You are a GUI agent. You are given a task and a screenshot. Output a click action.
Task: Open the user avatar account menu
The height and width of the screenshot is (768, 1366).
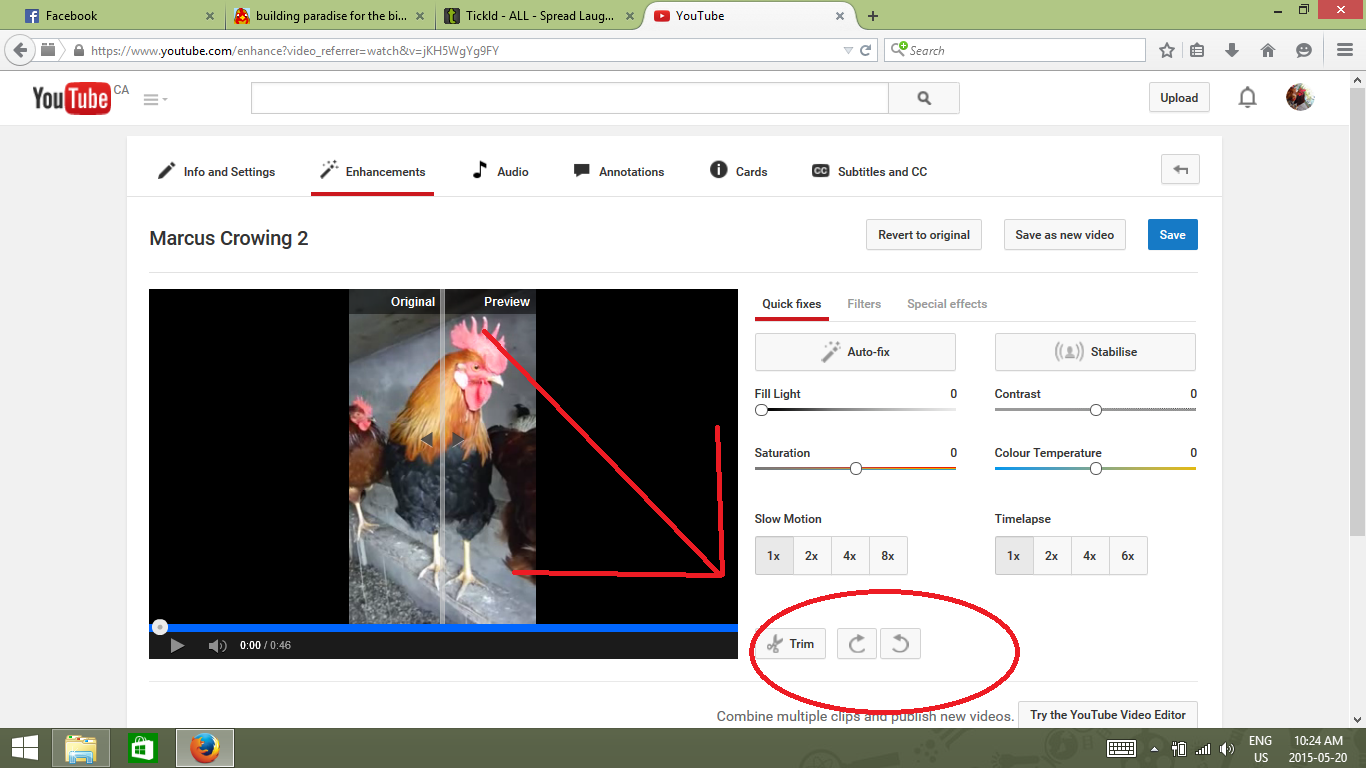coord(1299,97)
